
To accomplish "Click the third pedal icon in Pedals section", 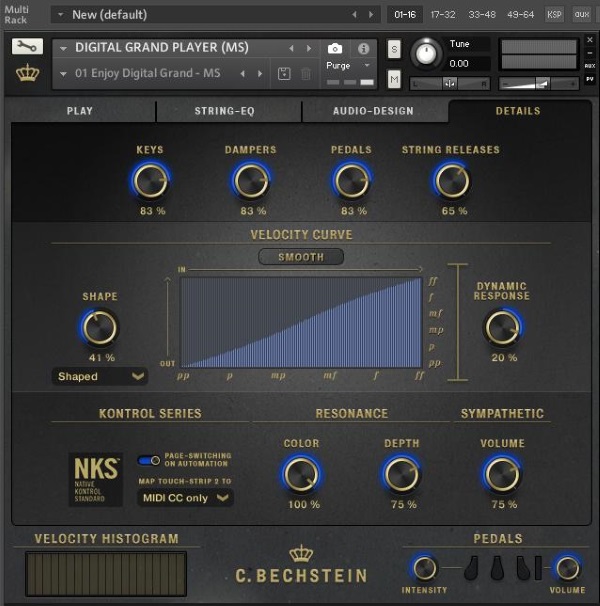I will (523, 568).
